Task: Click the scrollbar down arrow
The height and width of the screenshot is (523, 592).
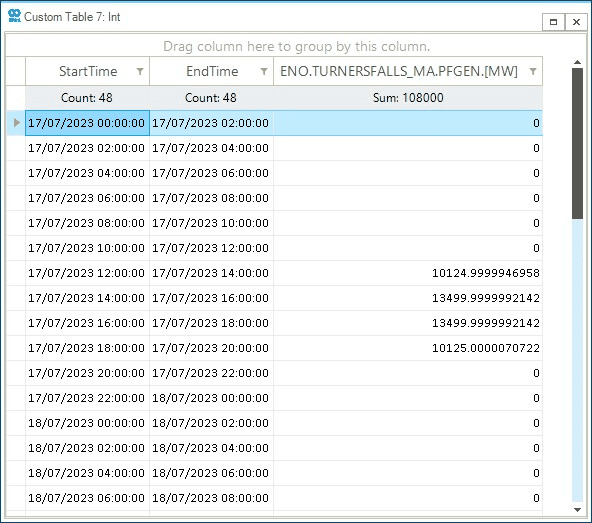Action: click(577, 510)
